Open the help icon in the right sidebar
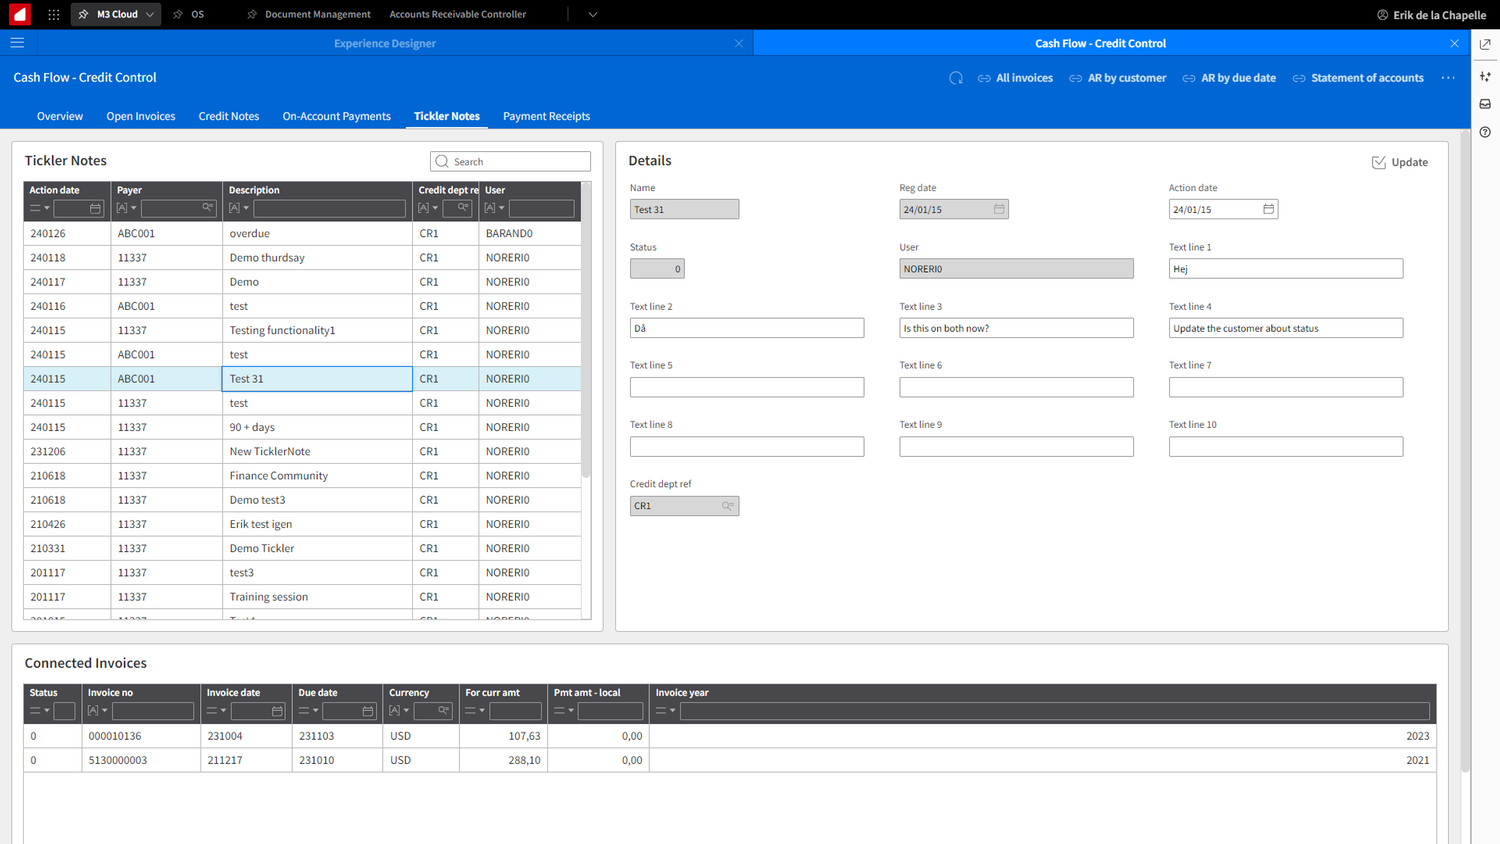 pos(1485,131)
